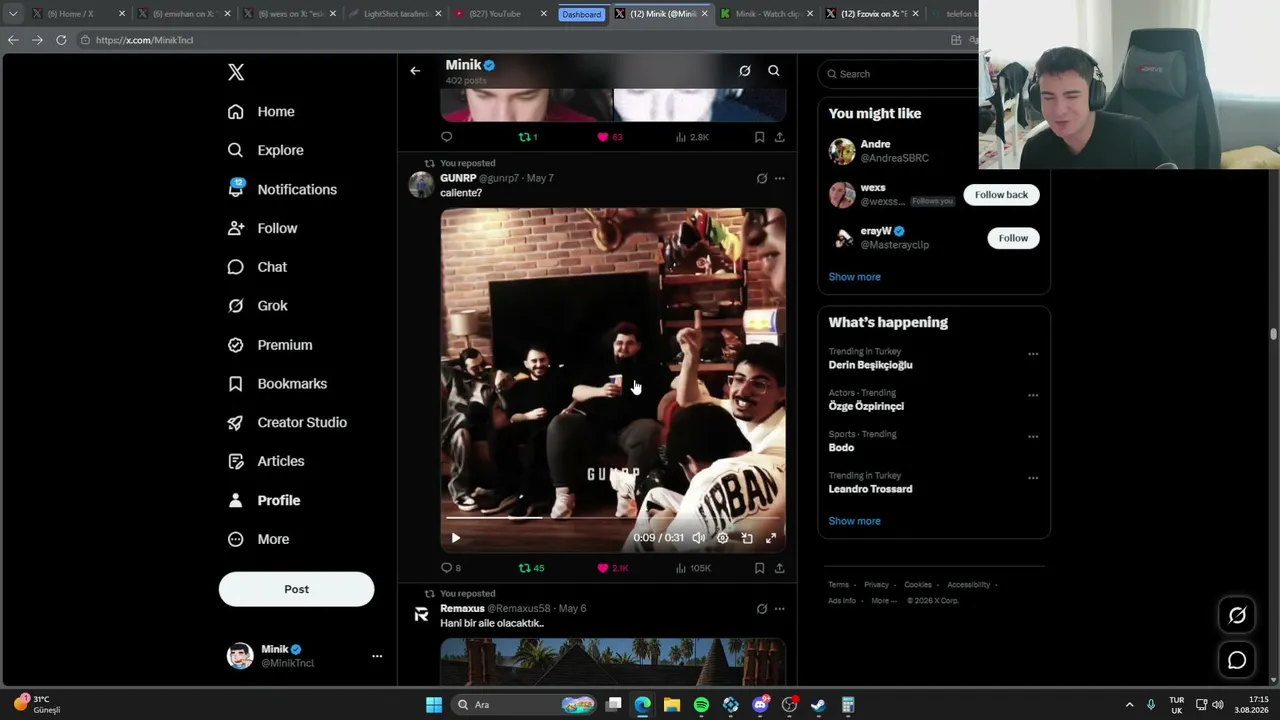The width and height of the screenshot is (1280, 720).
Task: Open the Remaxus profile name link
Action: (x=462, y=608)
